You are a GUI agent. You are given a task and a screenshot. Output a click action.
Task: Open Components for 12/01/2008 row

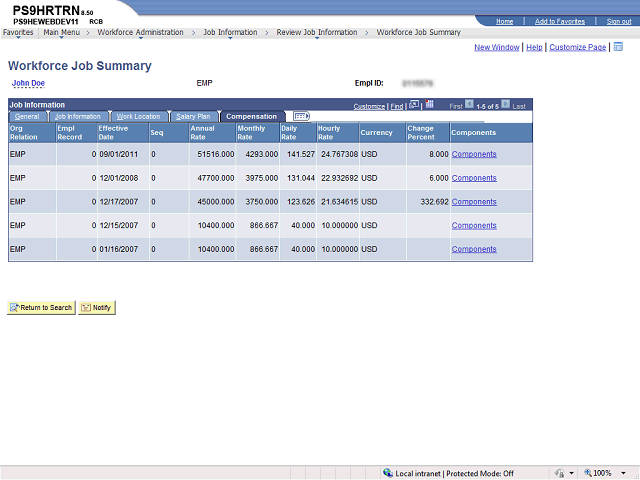tap(474, 178)
